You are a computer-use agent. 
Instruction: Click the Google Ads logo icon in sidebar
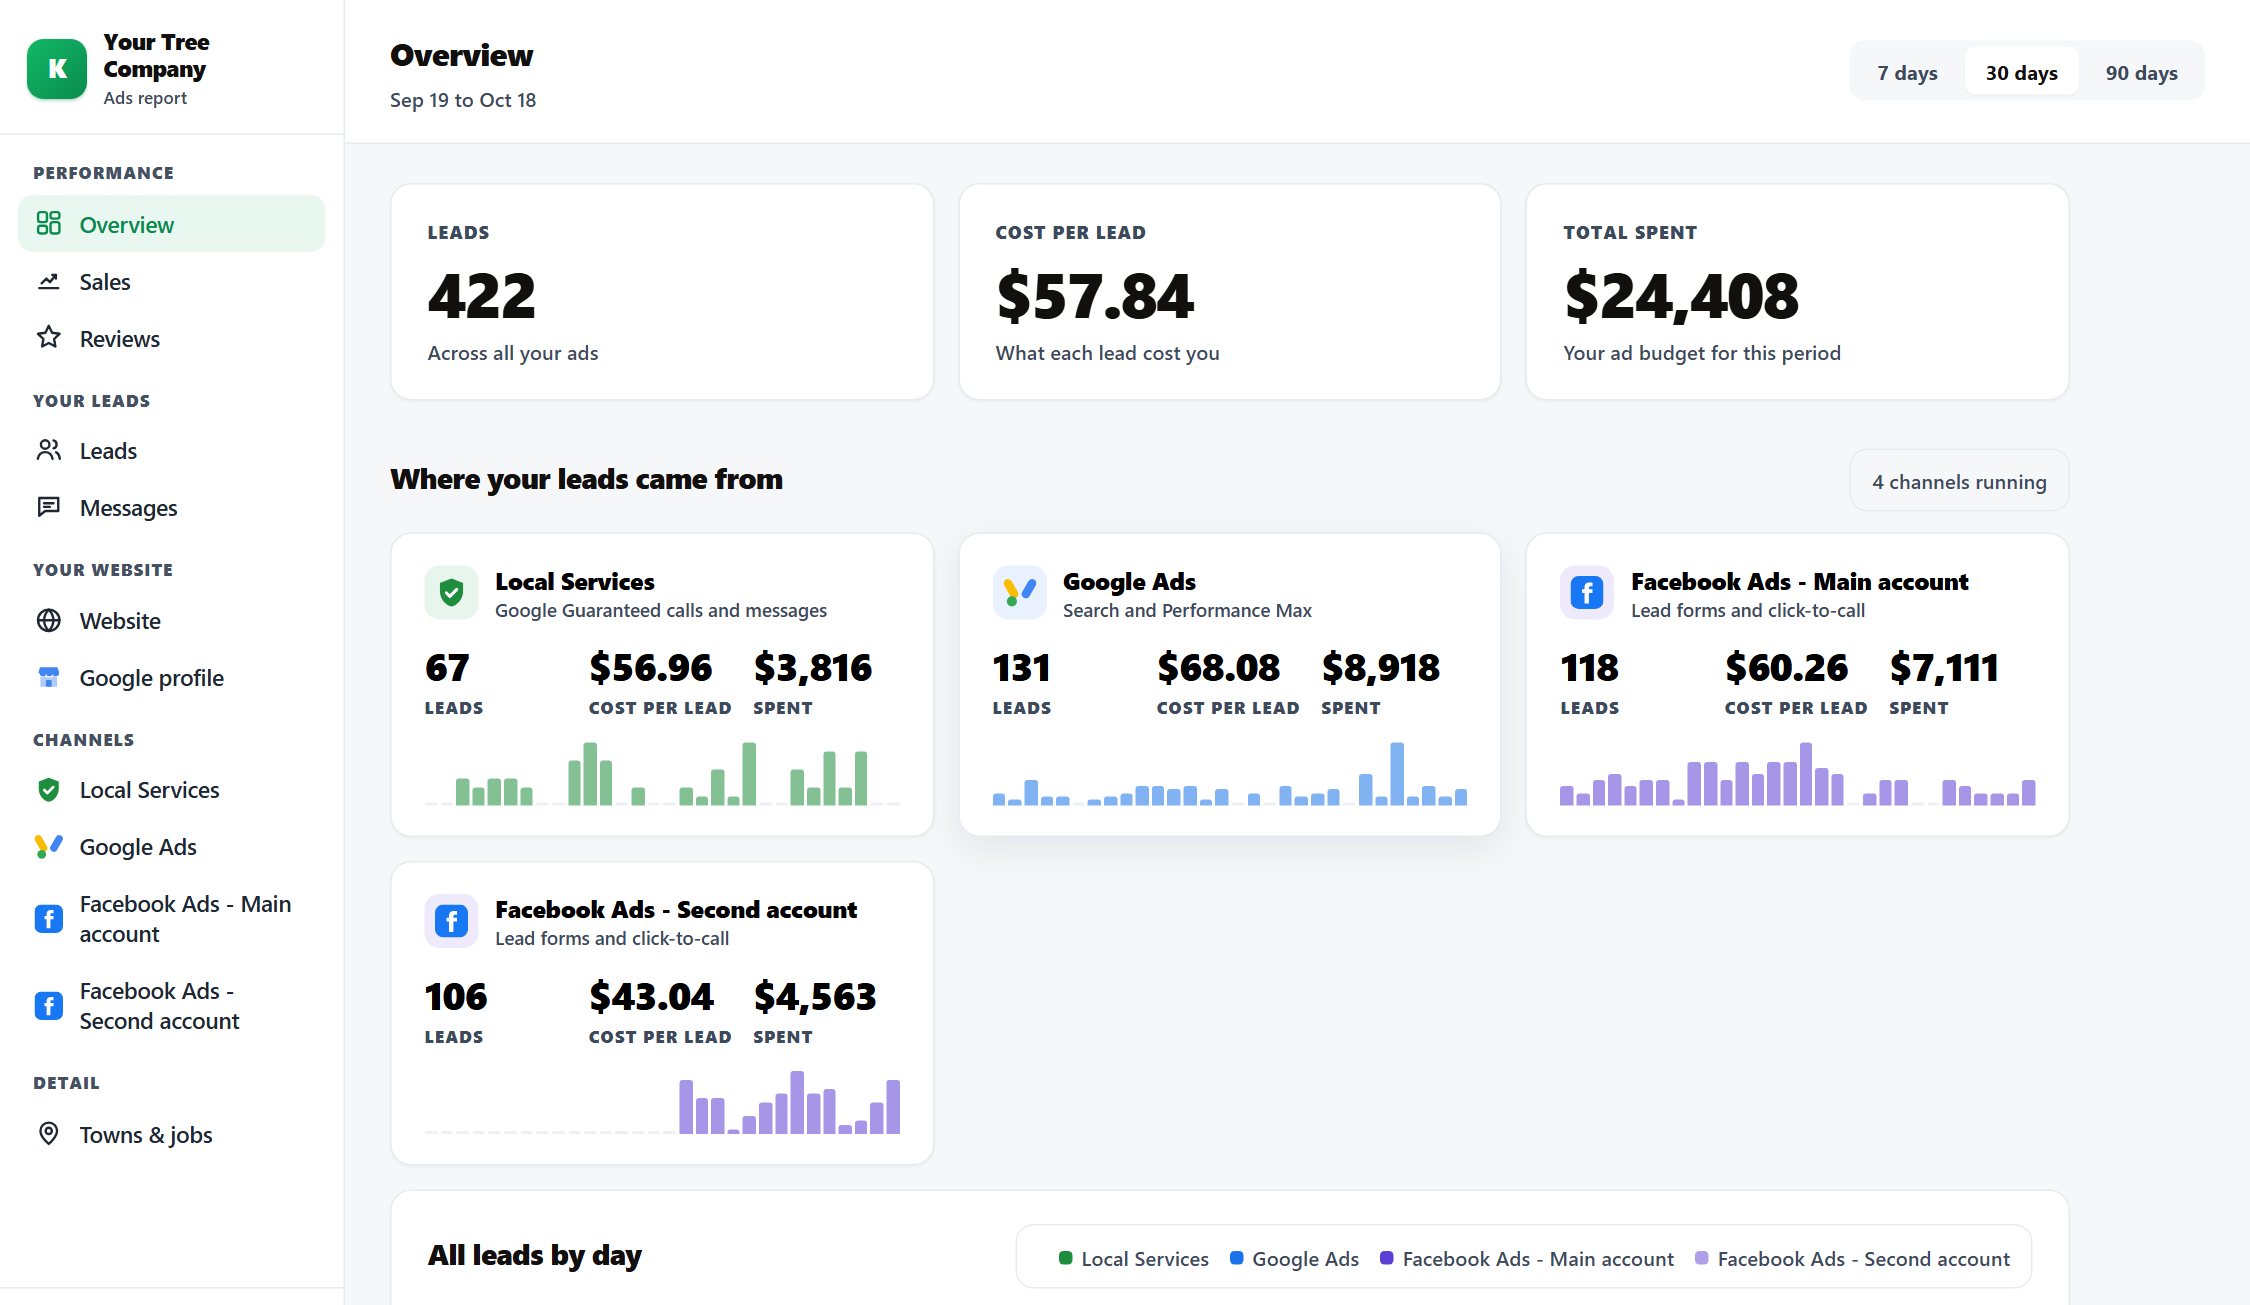pos(48,846)
